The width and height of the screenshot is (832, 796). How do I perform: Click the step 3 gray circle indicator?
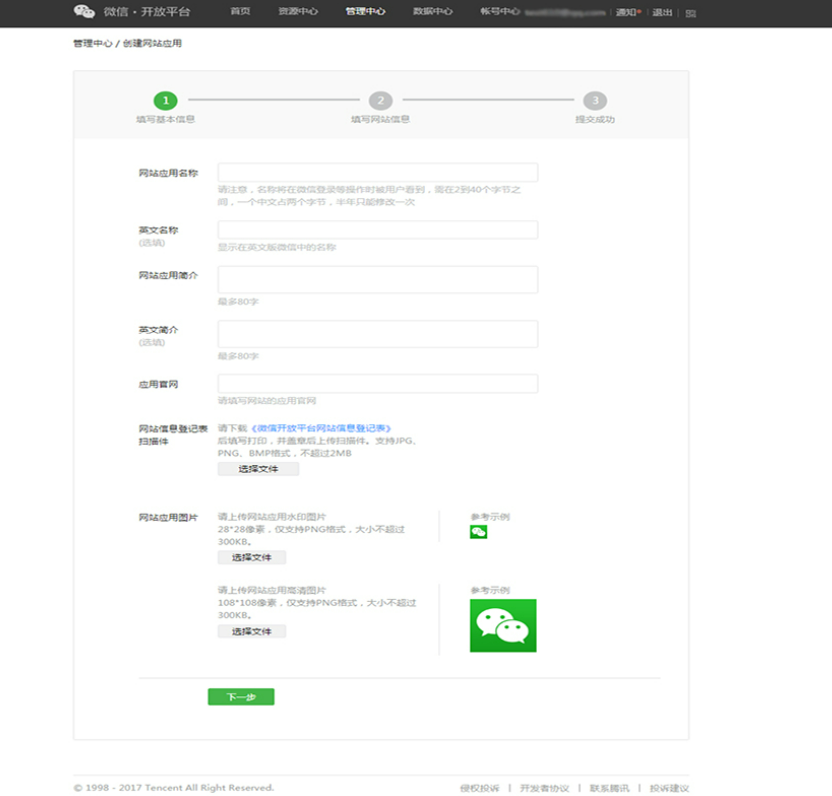tap(595, 100)
